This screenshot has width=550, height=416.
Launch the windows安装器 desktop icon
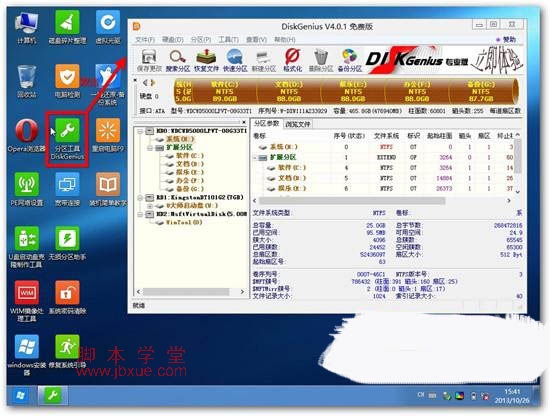[x=27, y=355]
